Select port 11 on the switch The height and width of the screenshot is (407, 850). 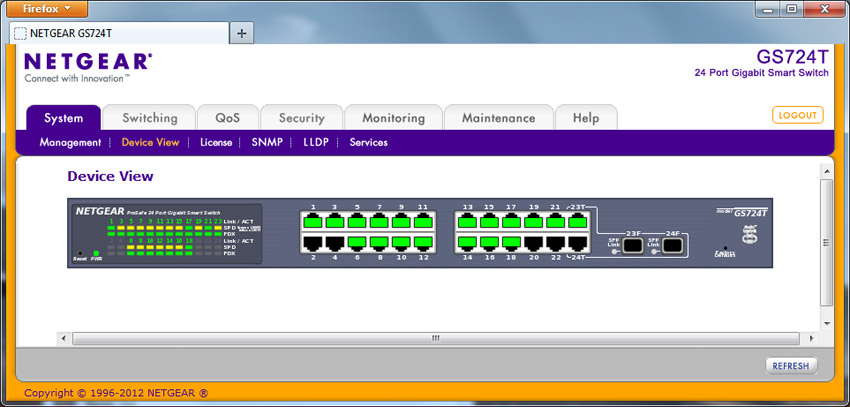[423, 221]
